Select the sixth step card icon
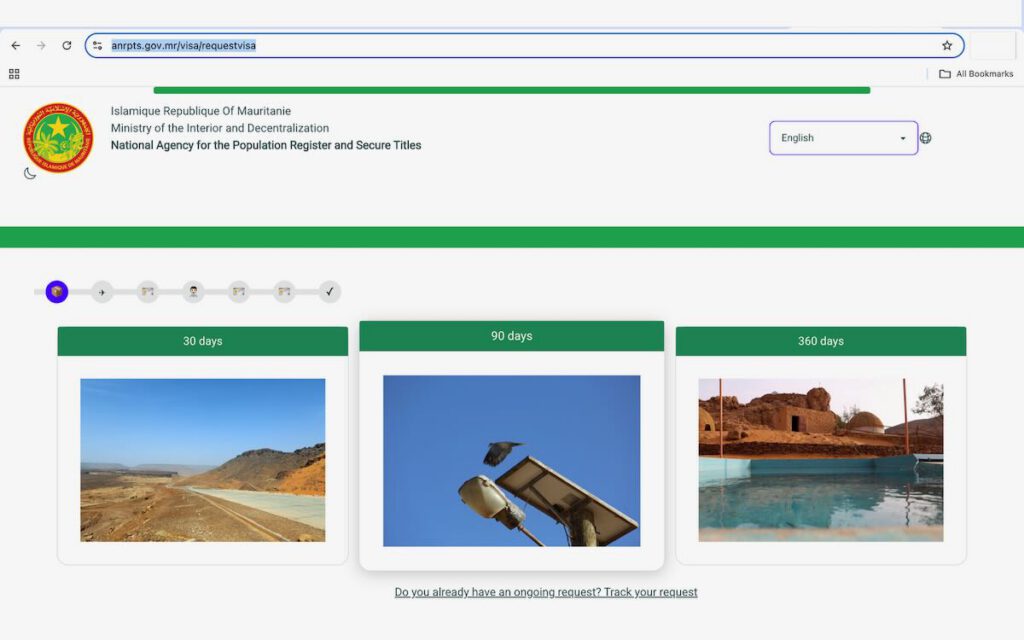Image resolution: width=1024 pixels, height=640 pixels. tap(284, 292)
